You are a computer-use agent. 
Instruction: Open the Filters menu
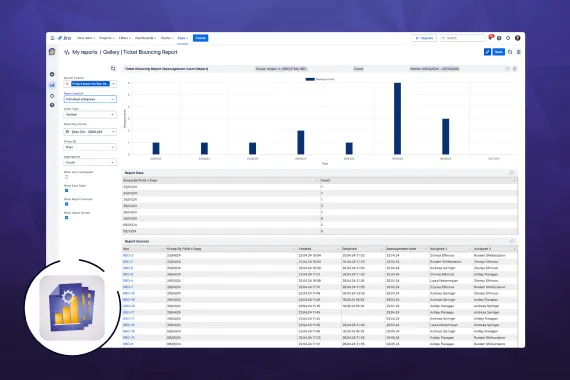(x=124, y=38)
